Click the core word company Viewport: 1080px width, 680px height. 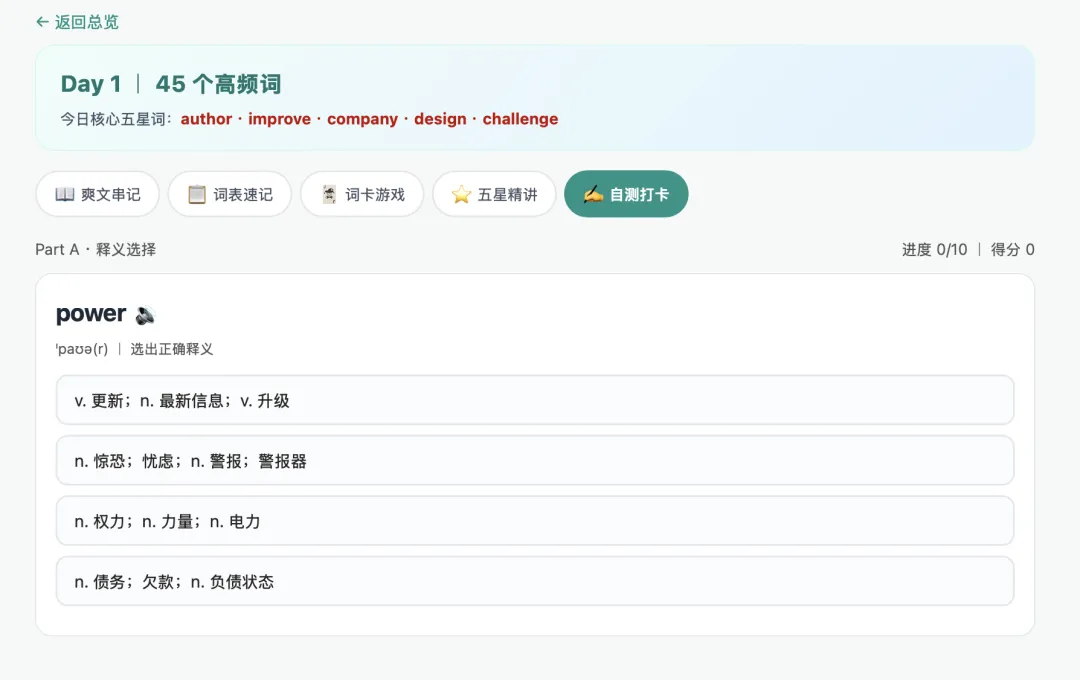[x=362, y=119]
